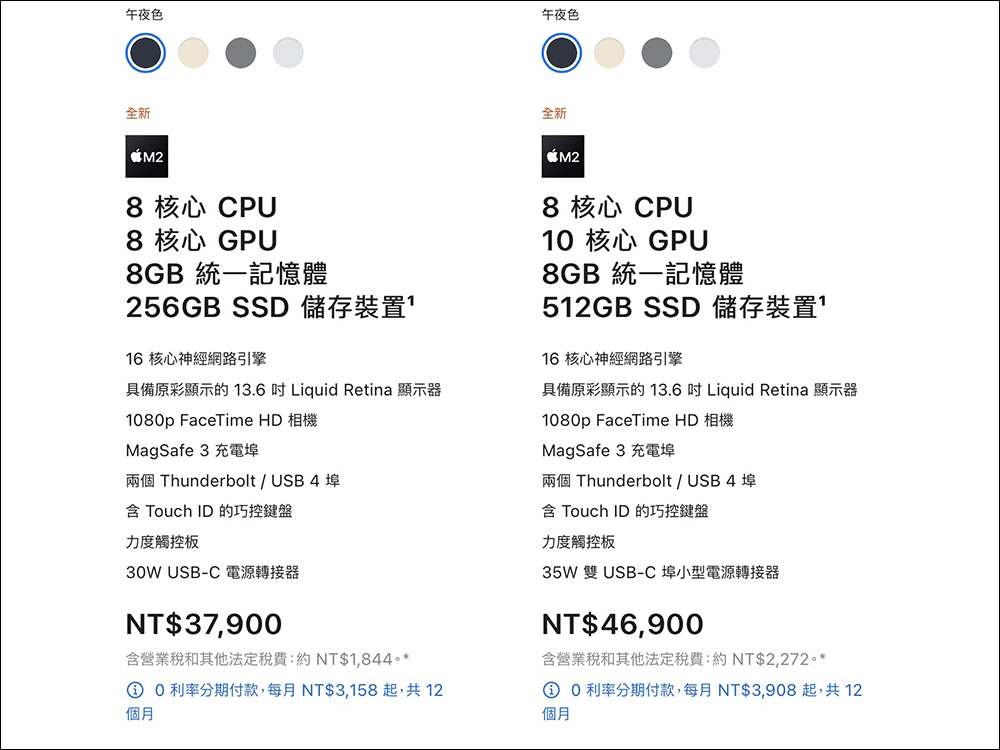The height and width of the screenshot is (750, 1000).
Task: Click footnote 1 after the 256GB SSD storage text
Action: tap(410, 301)
